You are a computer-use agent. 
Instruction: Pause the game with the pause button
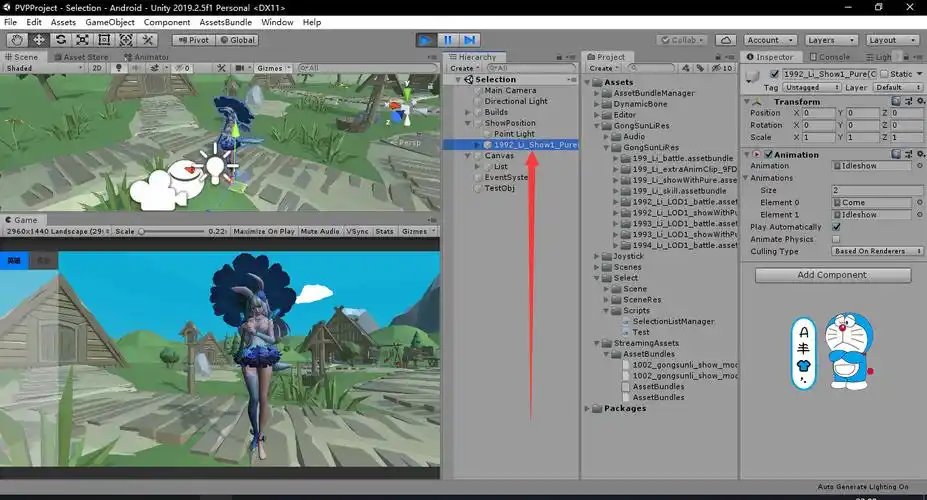point(448,40)
